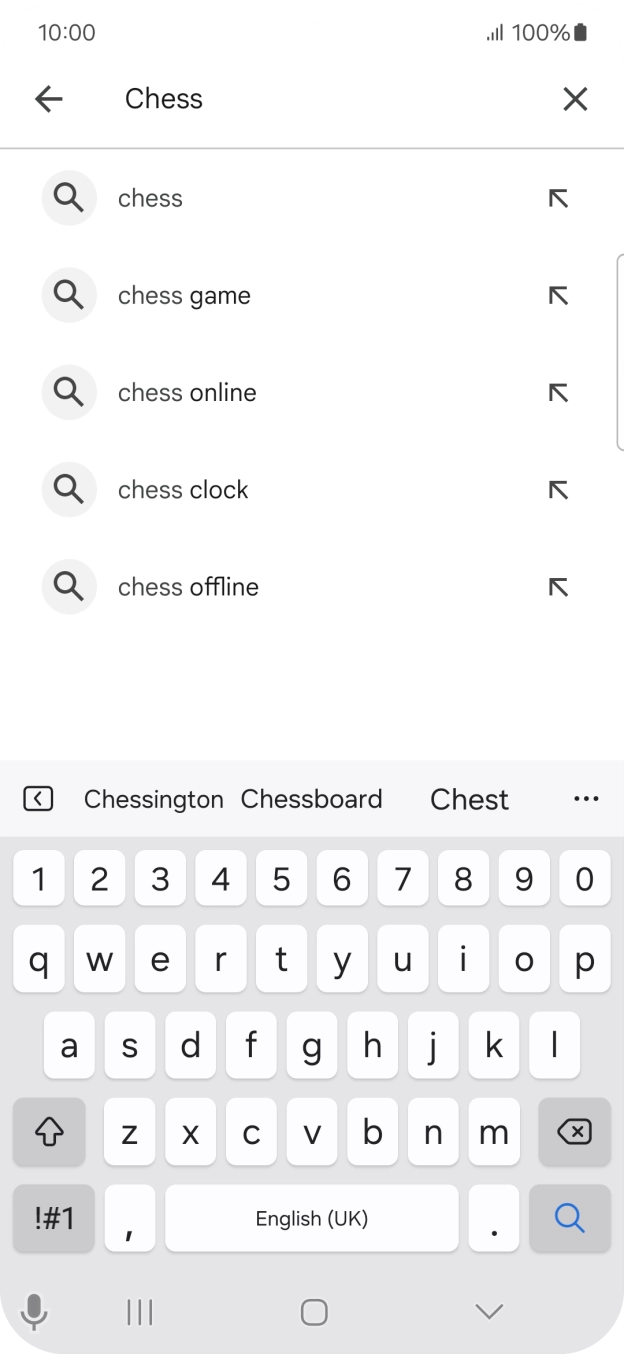Image resolution: width=624 pixels, height=1354 pixels.
Task: Select the 'Chessboard' keyboard suggestion
Action: 312,798
